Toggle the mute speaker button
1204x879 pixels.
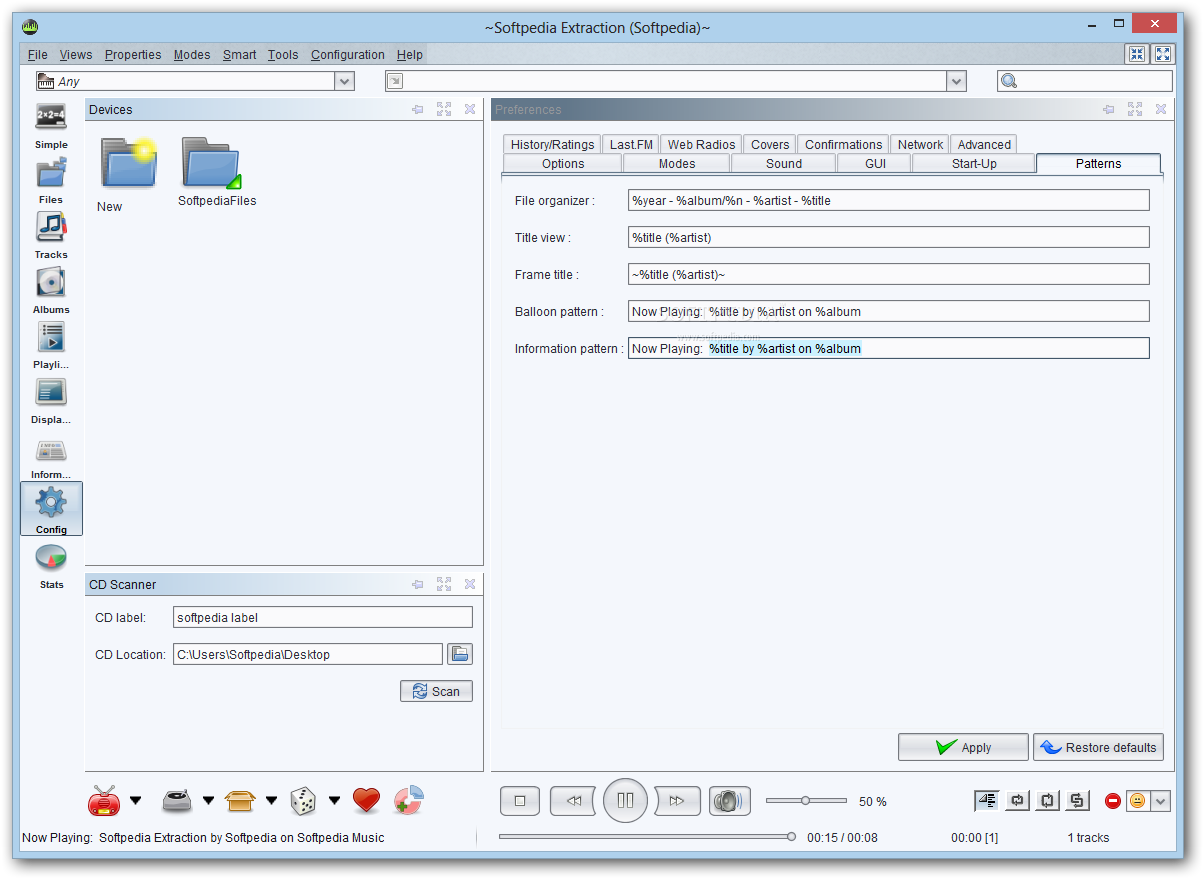coord(730,801)
